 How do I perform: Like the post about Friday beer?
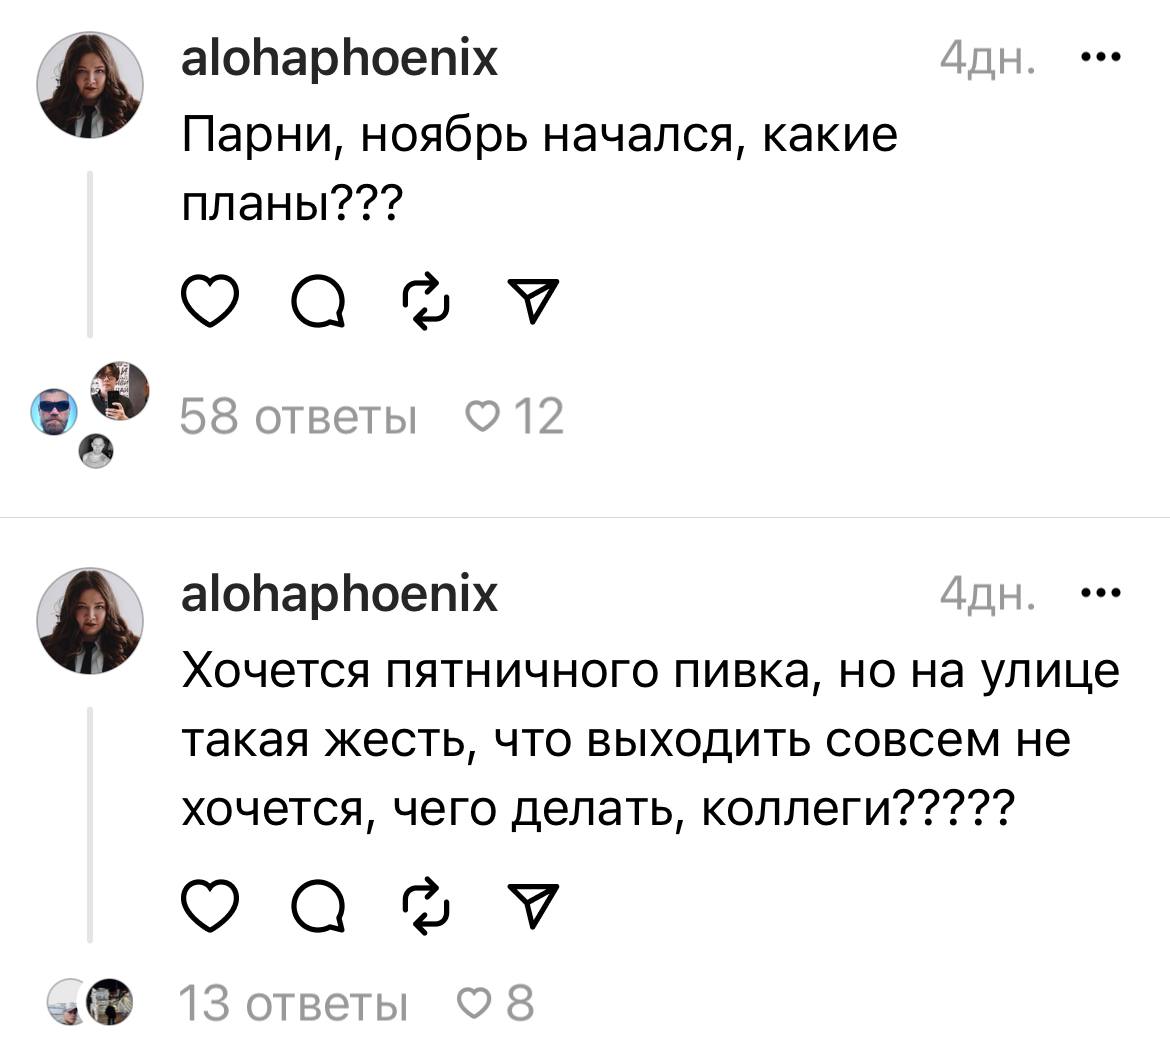[211, 907]
